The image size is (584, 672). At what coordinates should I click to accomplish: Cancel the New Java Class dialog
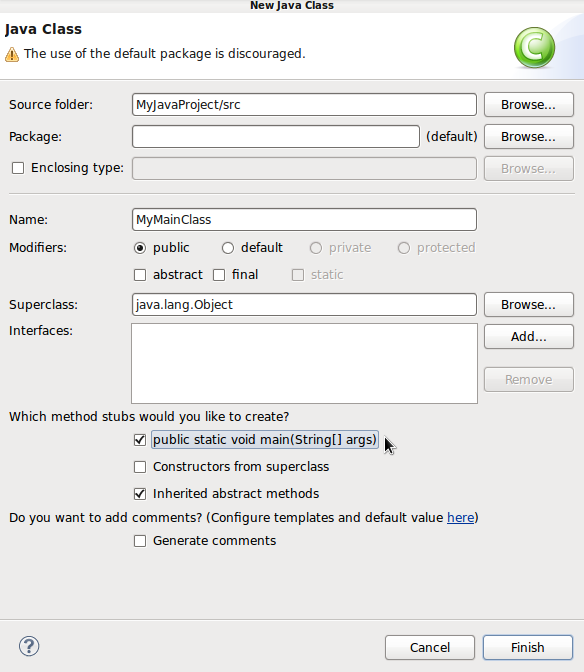coord(430,647)
